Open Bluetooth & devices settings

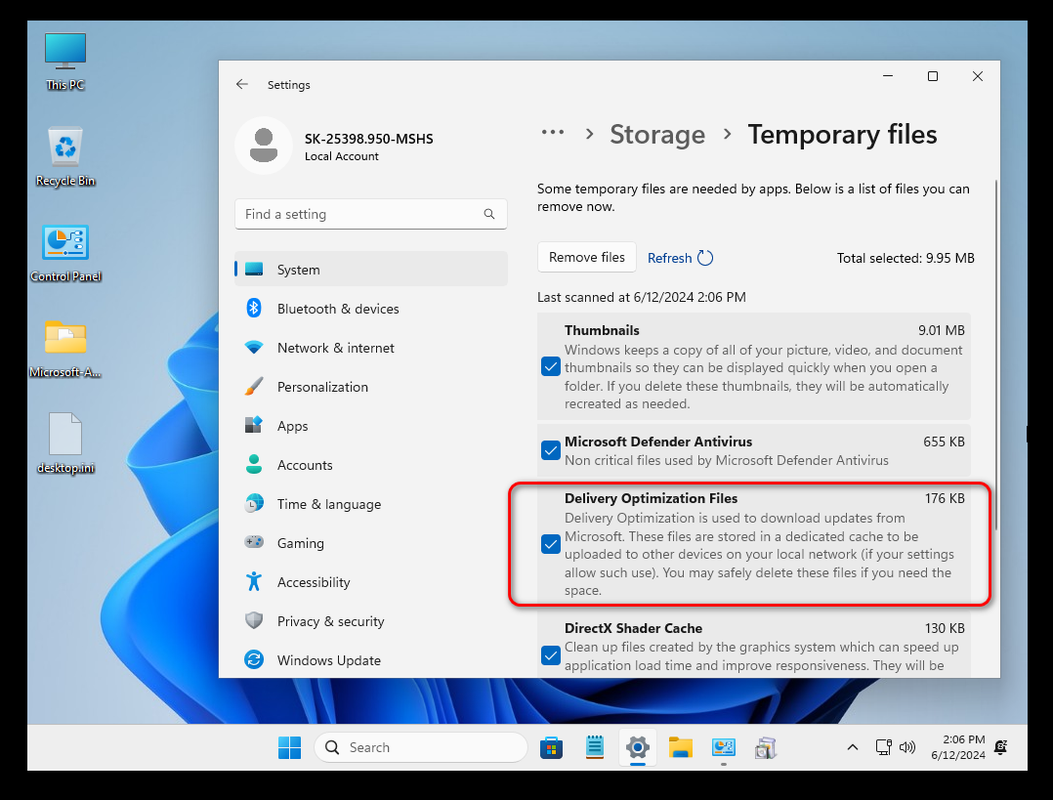(x=371, y=308)
